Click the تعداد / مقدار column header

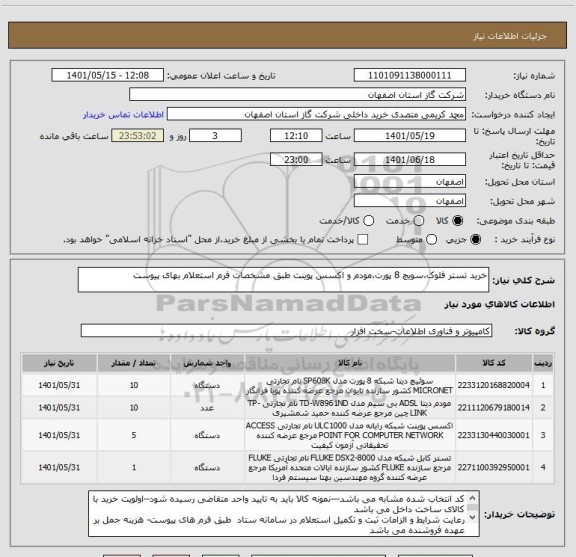click(x=134, y=363)
